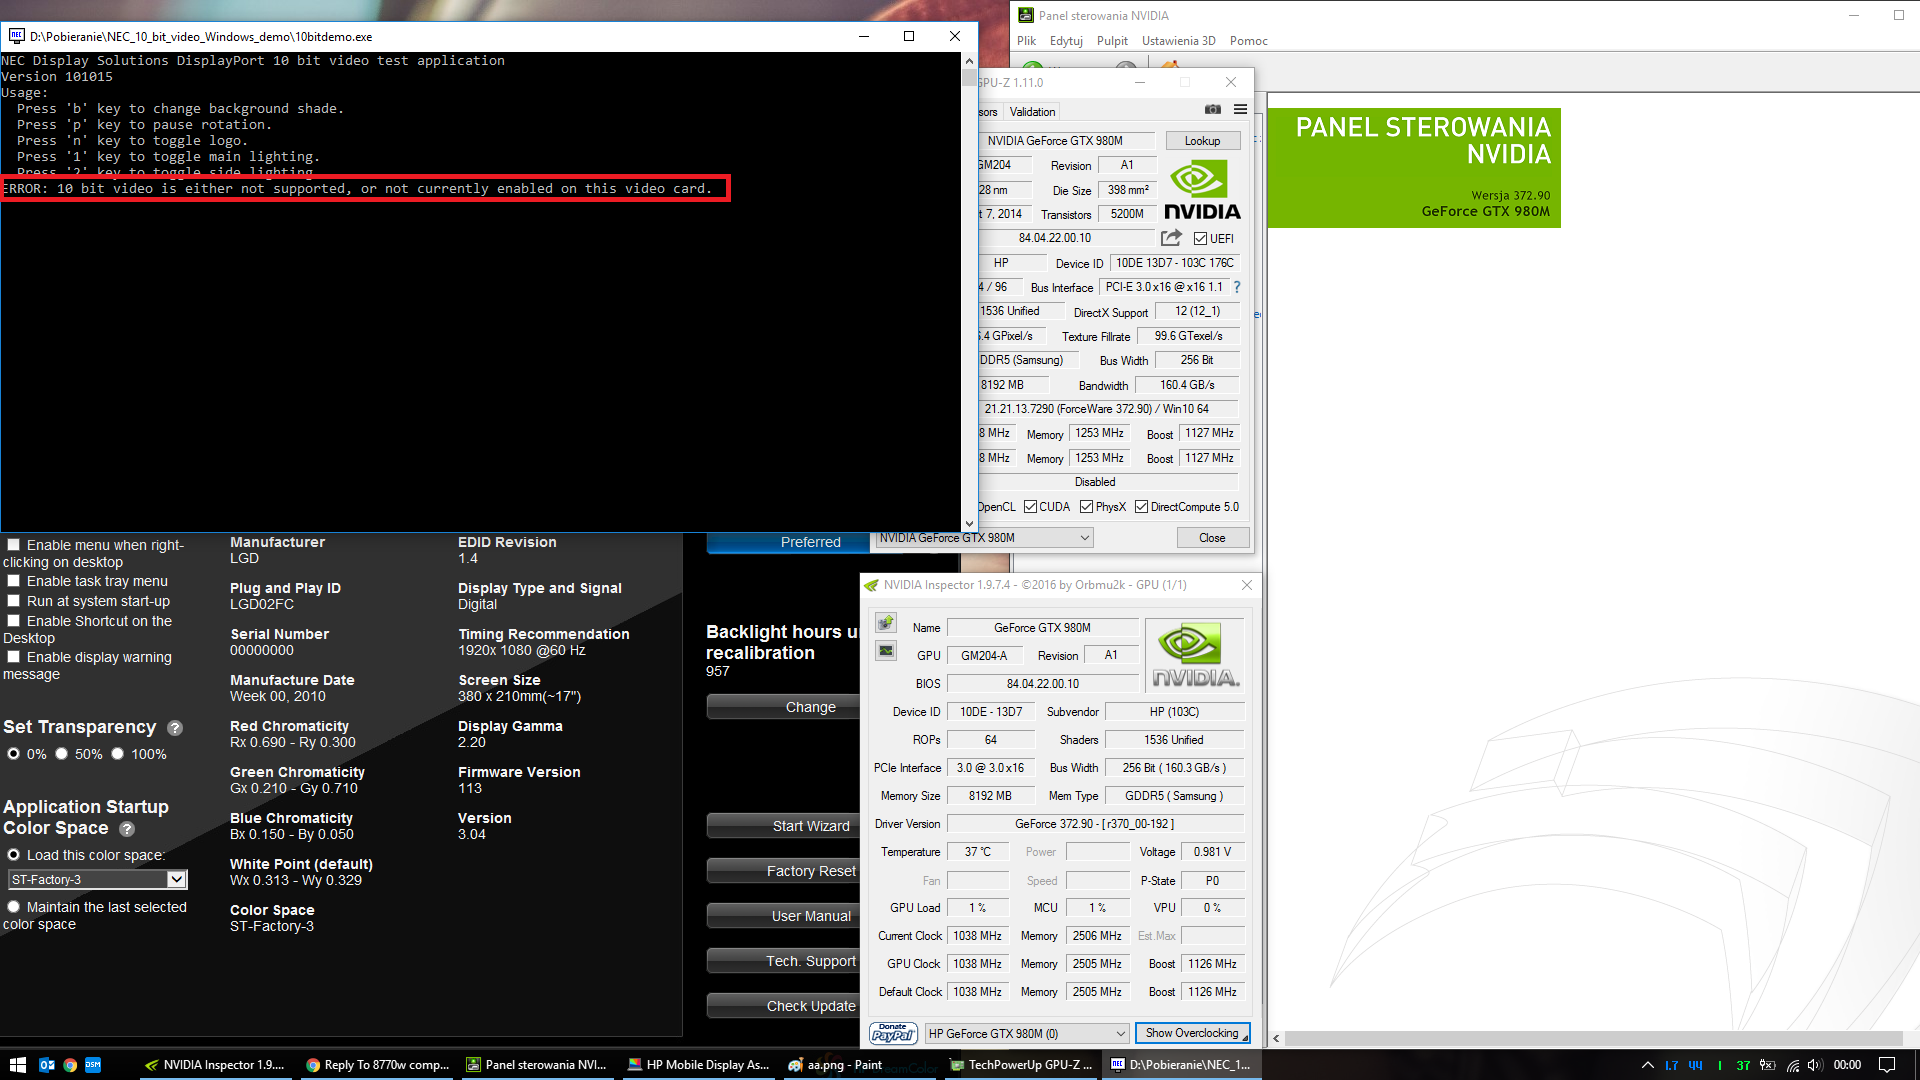1920x1080 pixels.
Task: Click the Application Startup Color Space help icon
Action: [127, 829]
